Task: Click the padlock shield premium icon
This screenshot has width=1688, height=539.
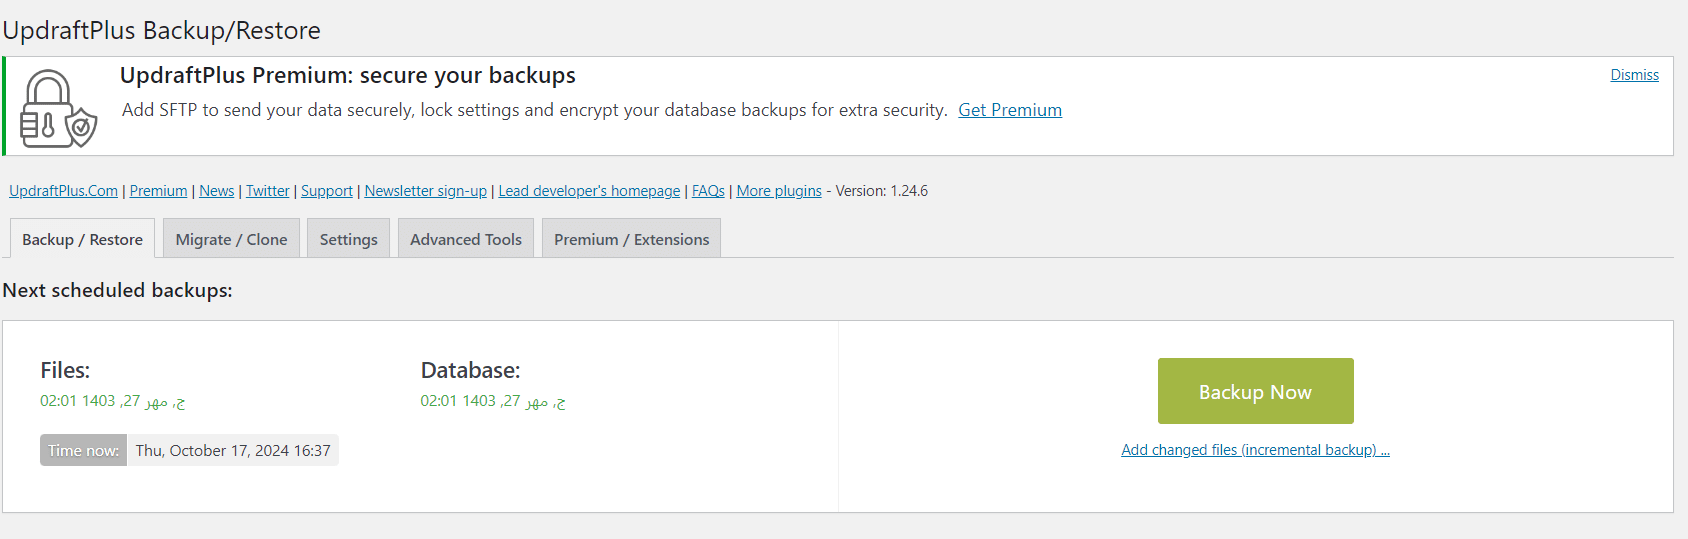Action: pos(59,108)
